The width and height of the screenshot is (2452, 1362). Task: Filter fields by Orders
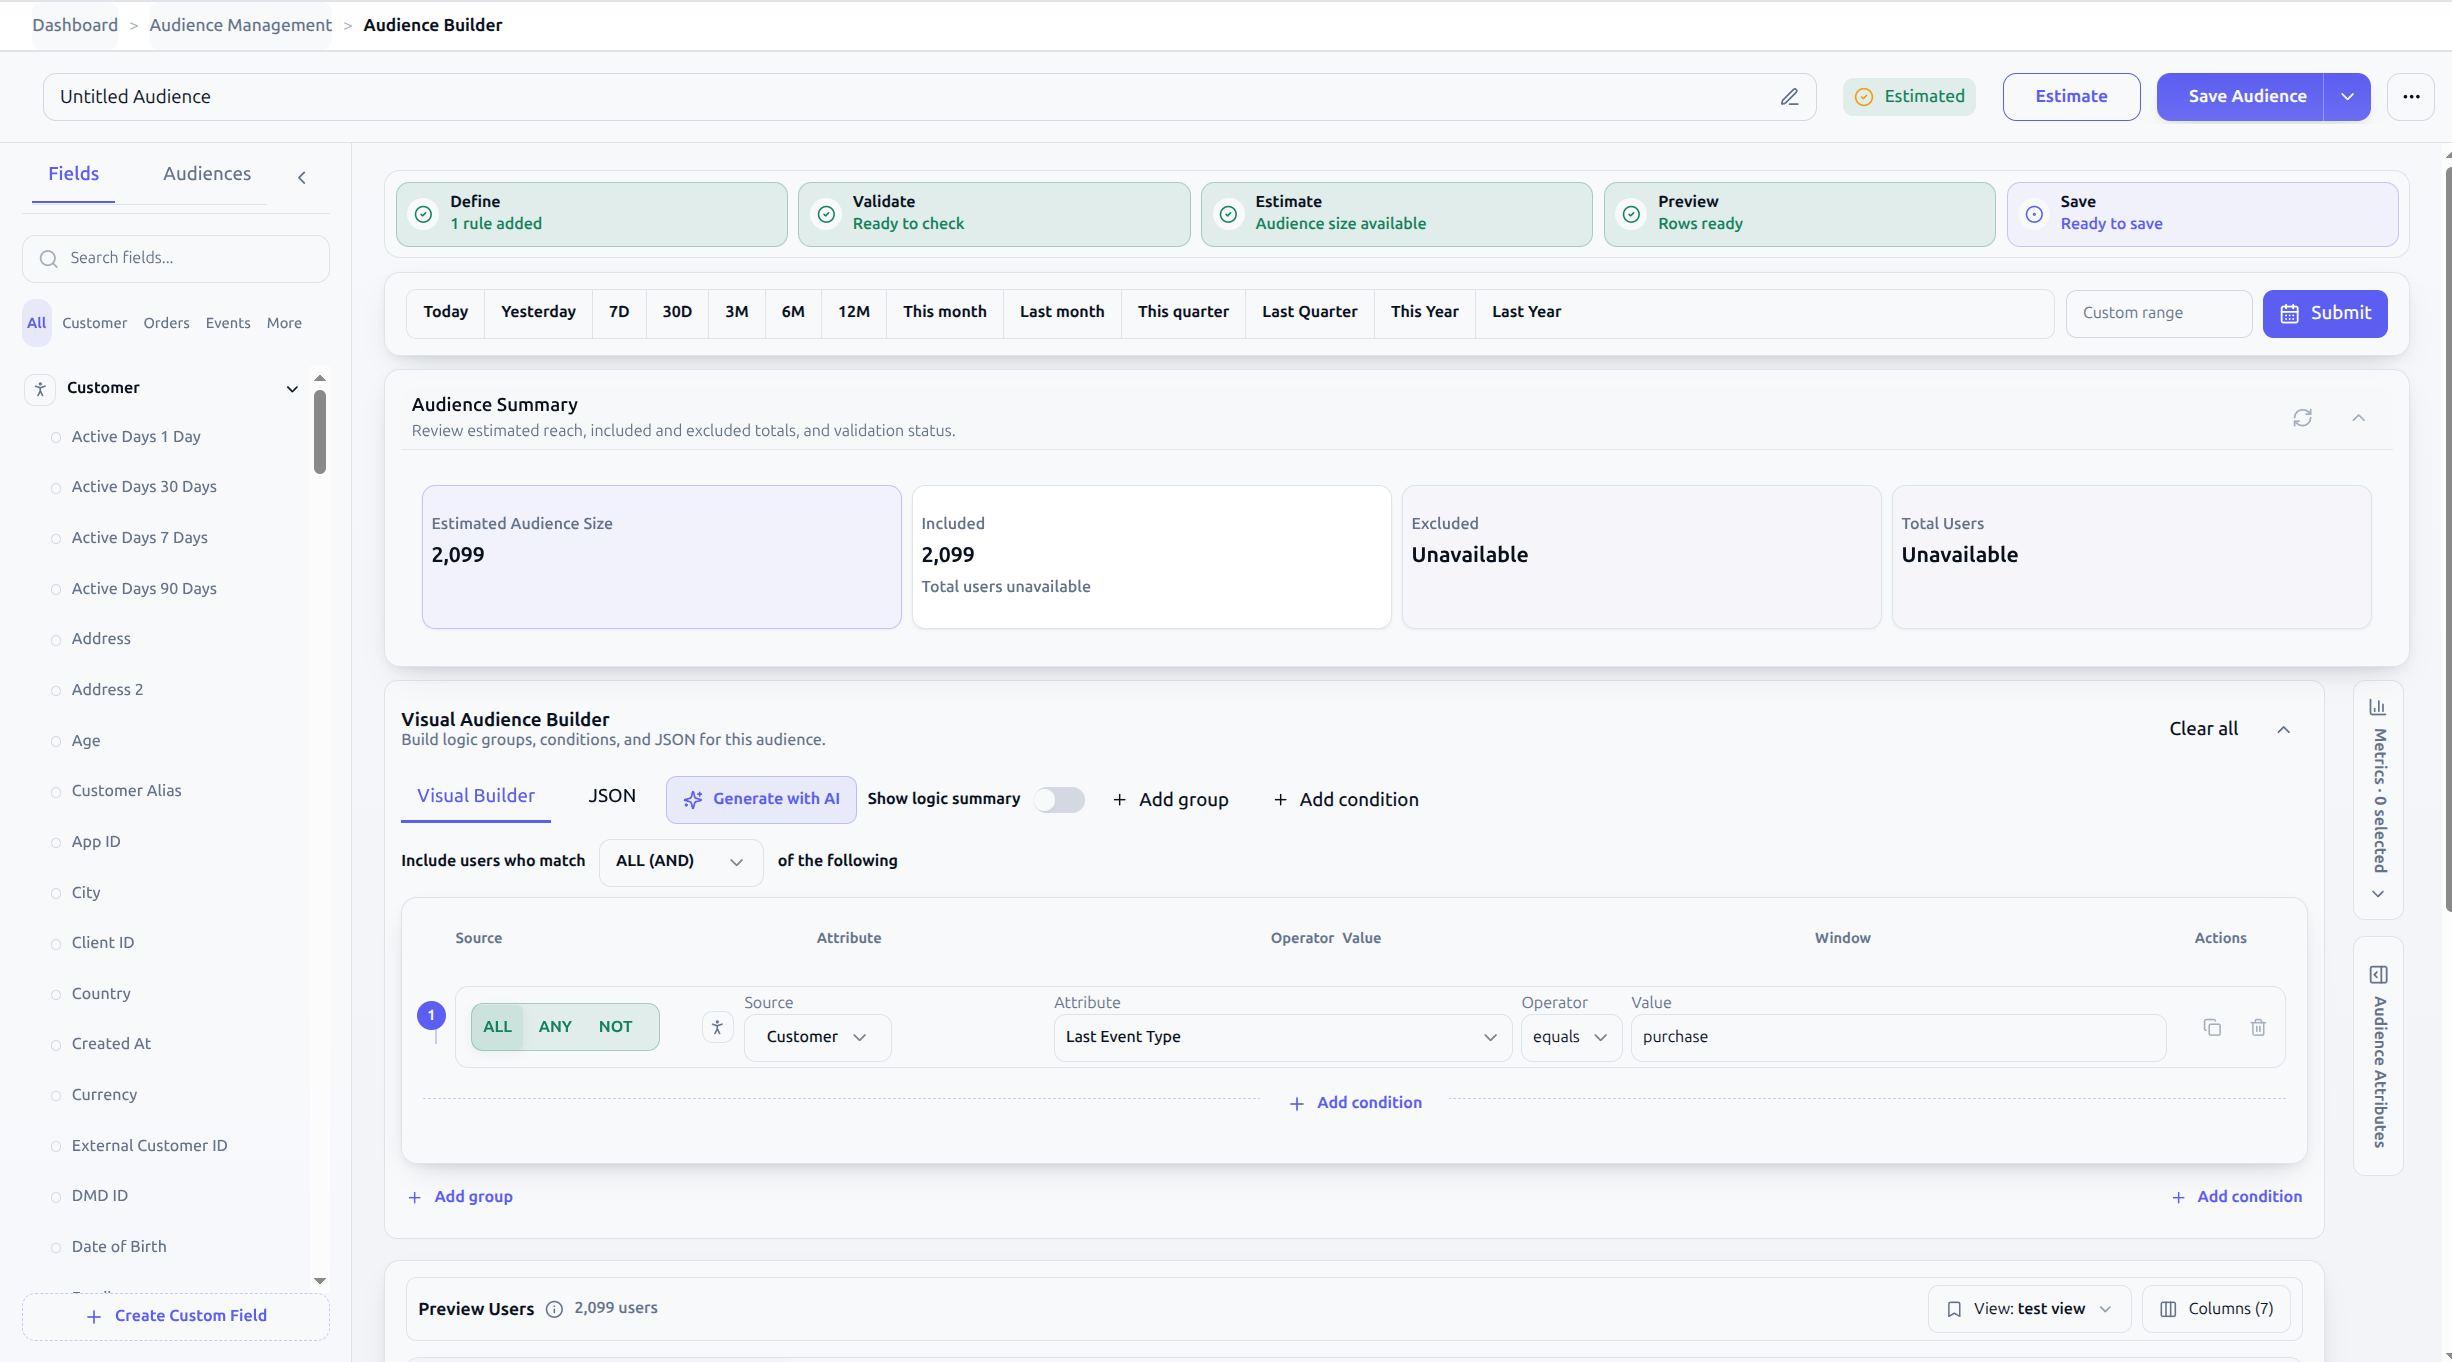coord(166,323)
